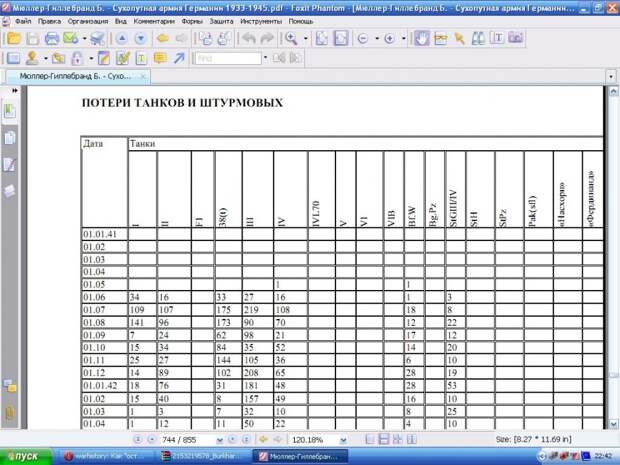The height and width of the screenshot is (465, 620).
Task: Click the Undo arrow icon
Action: click(x=249, y=38)
